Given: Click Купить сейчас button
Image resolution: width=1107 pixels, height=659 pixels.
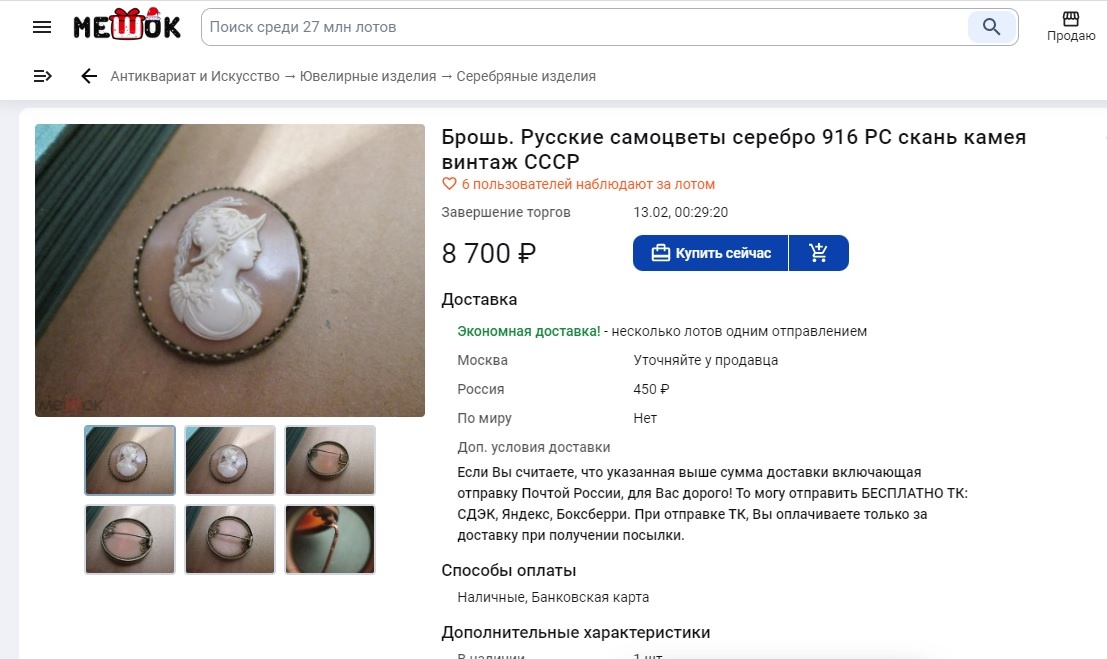Looking at the screenshot, I should coord(710,253).
